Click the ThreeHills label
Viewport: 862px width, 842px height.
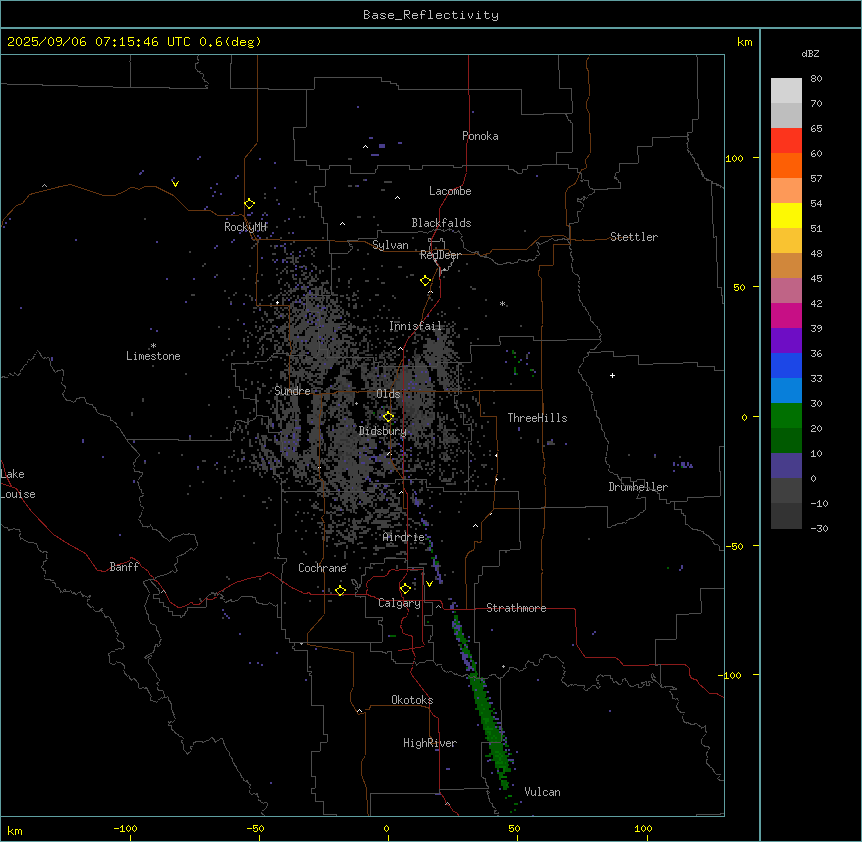pos(537,418)
